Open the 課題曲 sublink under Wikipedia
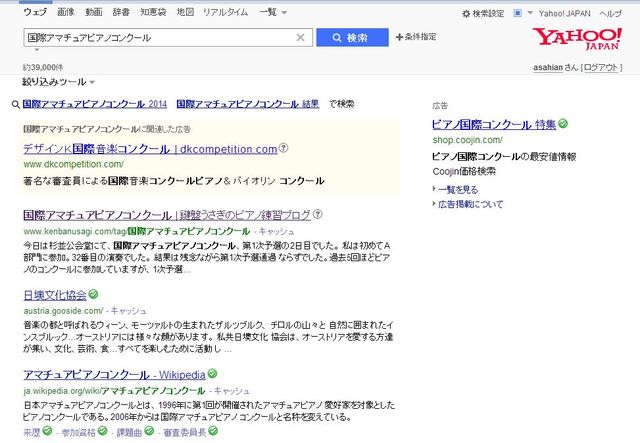 click(129, 432)
